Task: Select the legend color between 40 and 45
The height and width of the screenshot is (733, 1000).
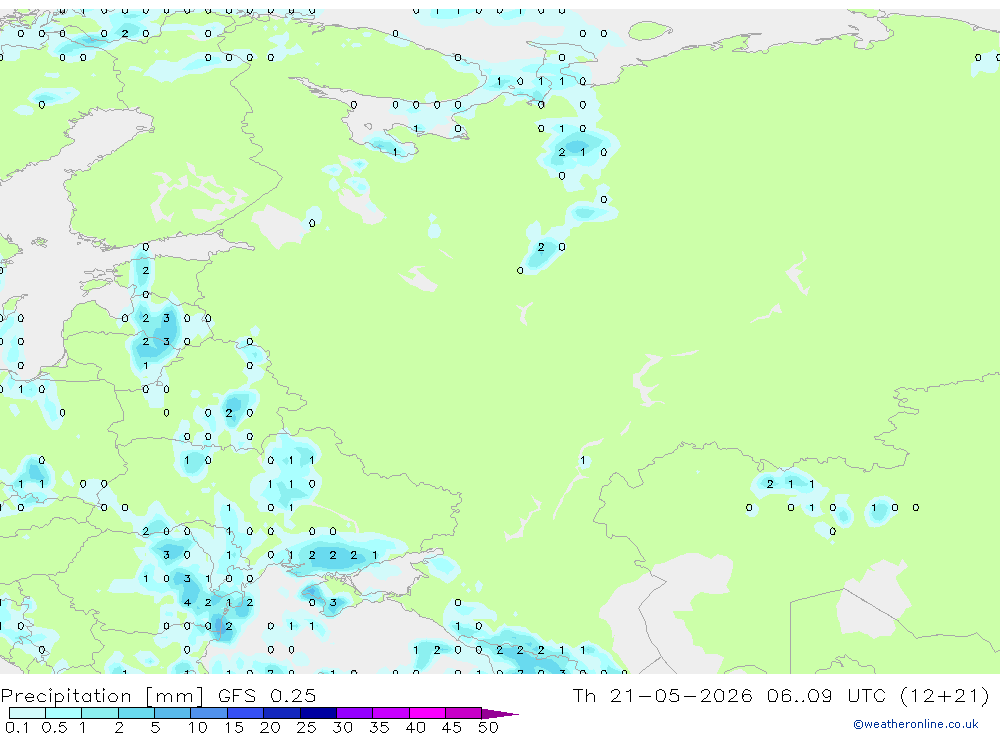Action: (x=427, y=713)
